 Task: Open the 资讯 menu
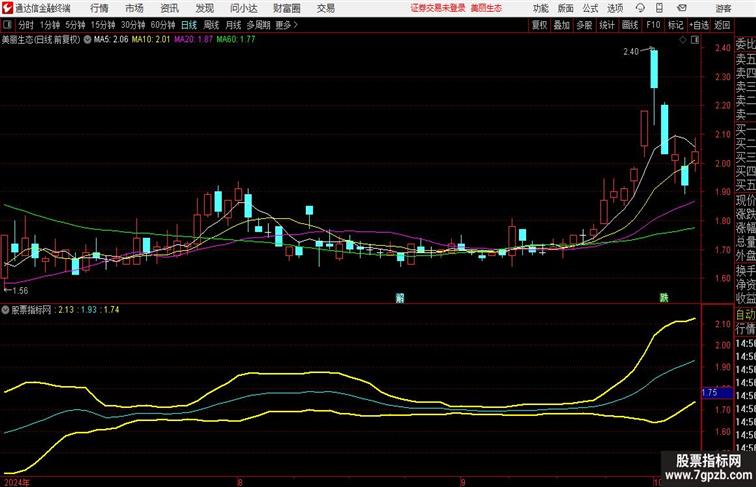(x=169, y=8)
